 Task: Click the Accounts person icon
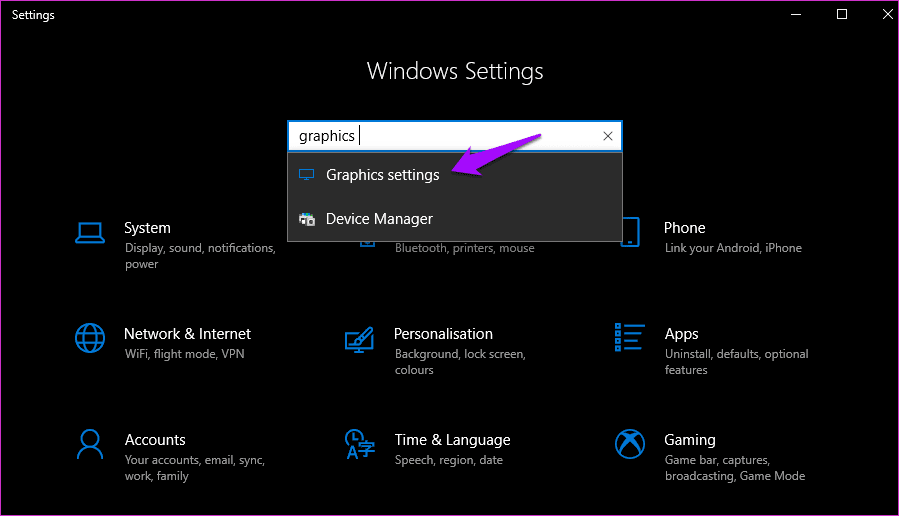click(90, 444)
